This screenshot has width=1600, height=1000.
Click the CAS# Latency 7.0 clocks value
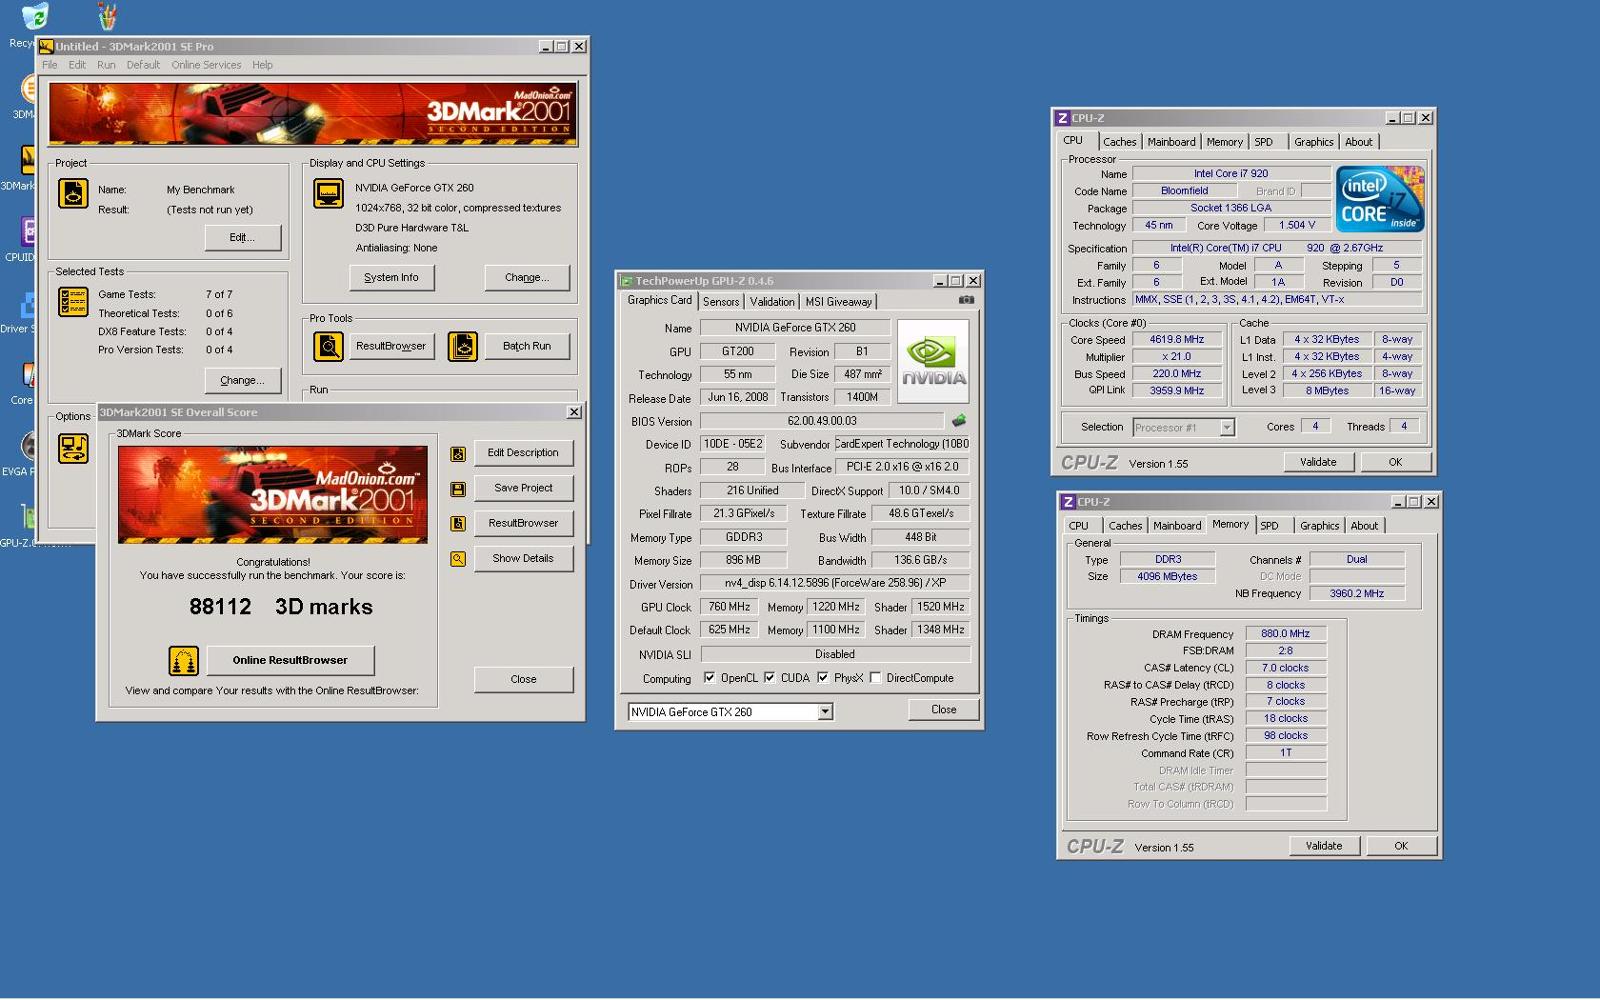click(1285, 668)
